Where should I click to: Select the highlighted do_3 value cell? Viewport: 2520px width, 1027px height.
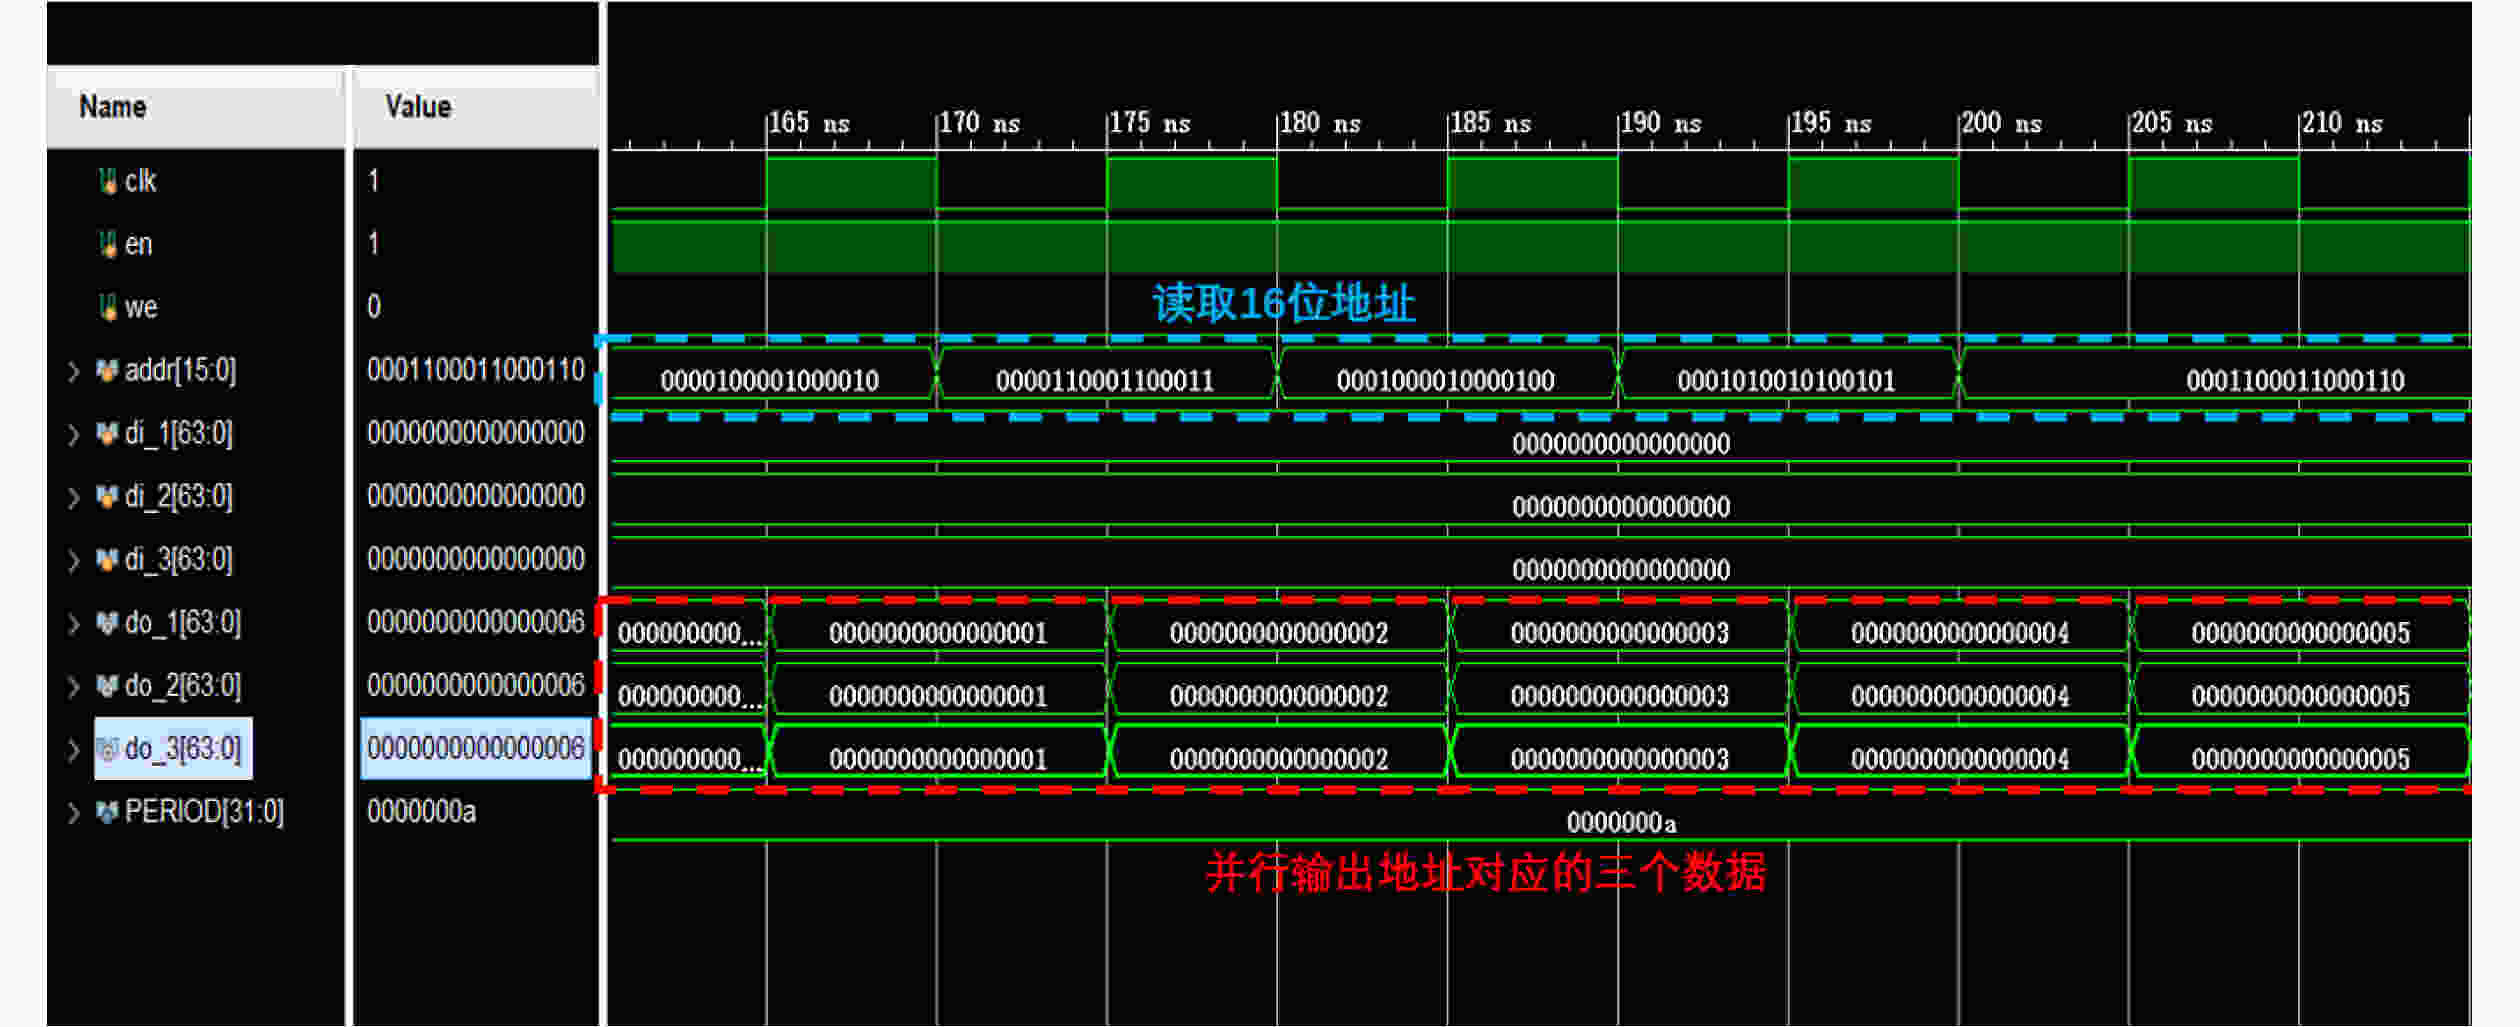(475, 749)
